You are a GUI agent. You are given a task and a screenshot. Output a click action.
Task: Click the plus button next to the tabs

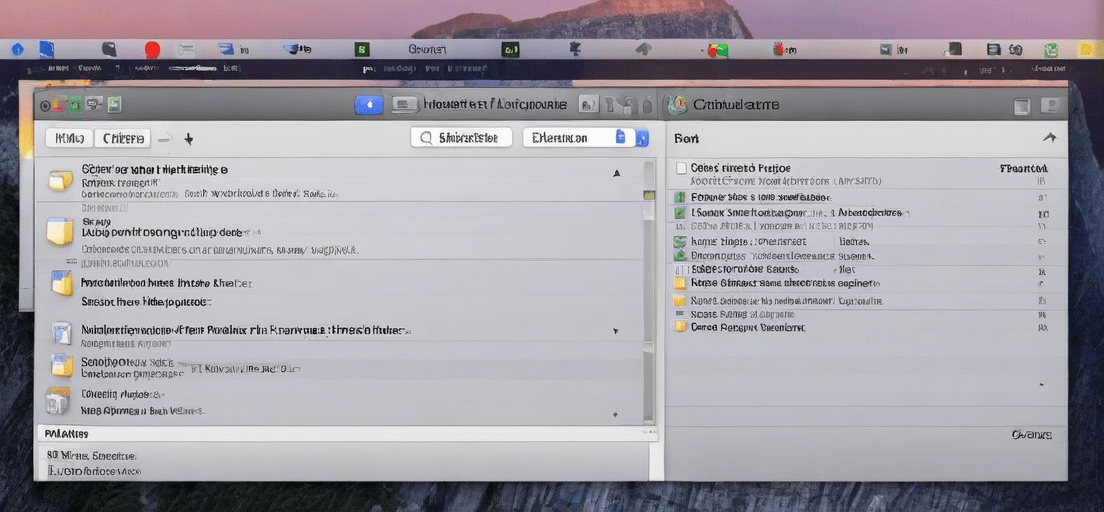click(189, 139)
